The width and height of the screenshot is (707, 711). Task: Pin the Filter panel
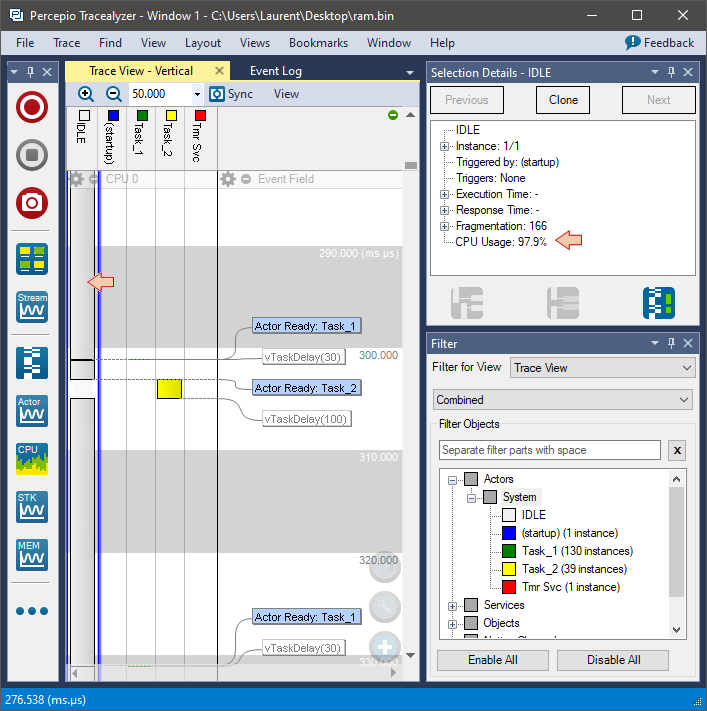click(x=671, y=343)
